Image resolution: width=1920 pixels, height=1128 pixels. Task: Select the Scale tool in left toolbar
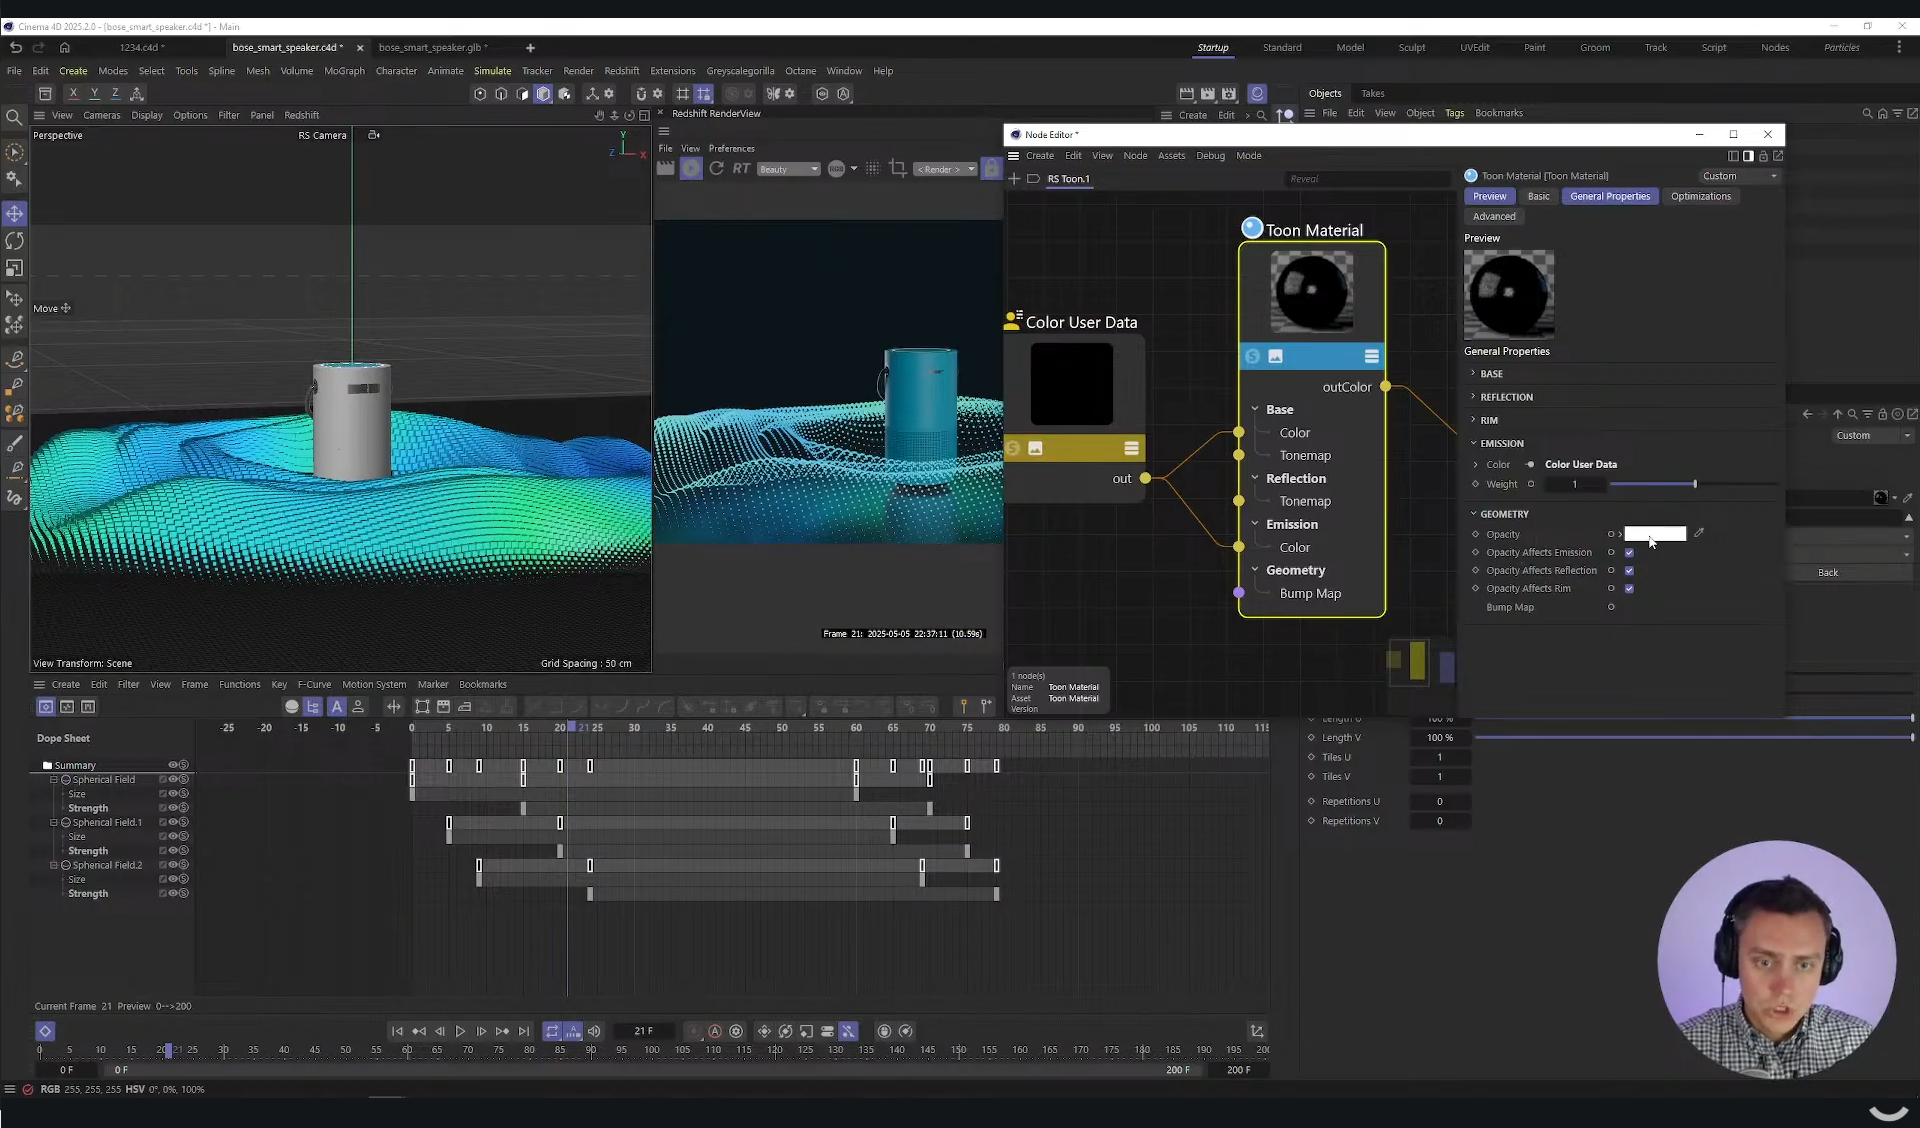(14, 268)
